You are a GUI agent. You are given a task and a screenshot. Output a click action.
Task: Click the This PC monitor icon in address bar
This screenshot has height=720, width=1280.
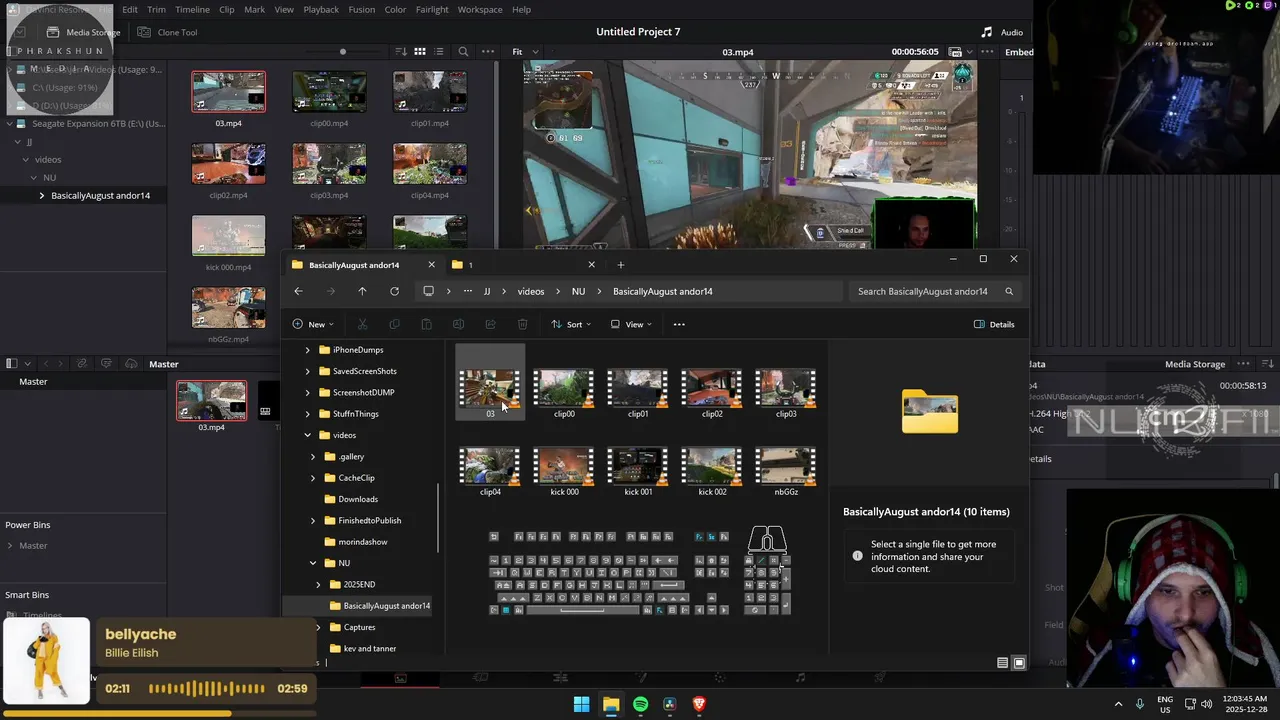(428, 291)
